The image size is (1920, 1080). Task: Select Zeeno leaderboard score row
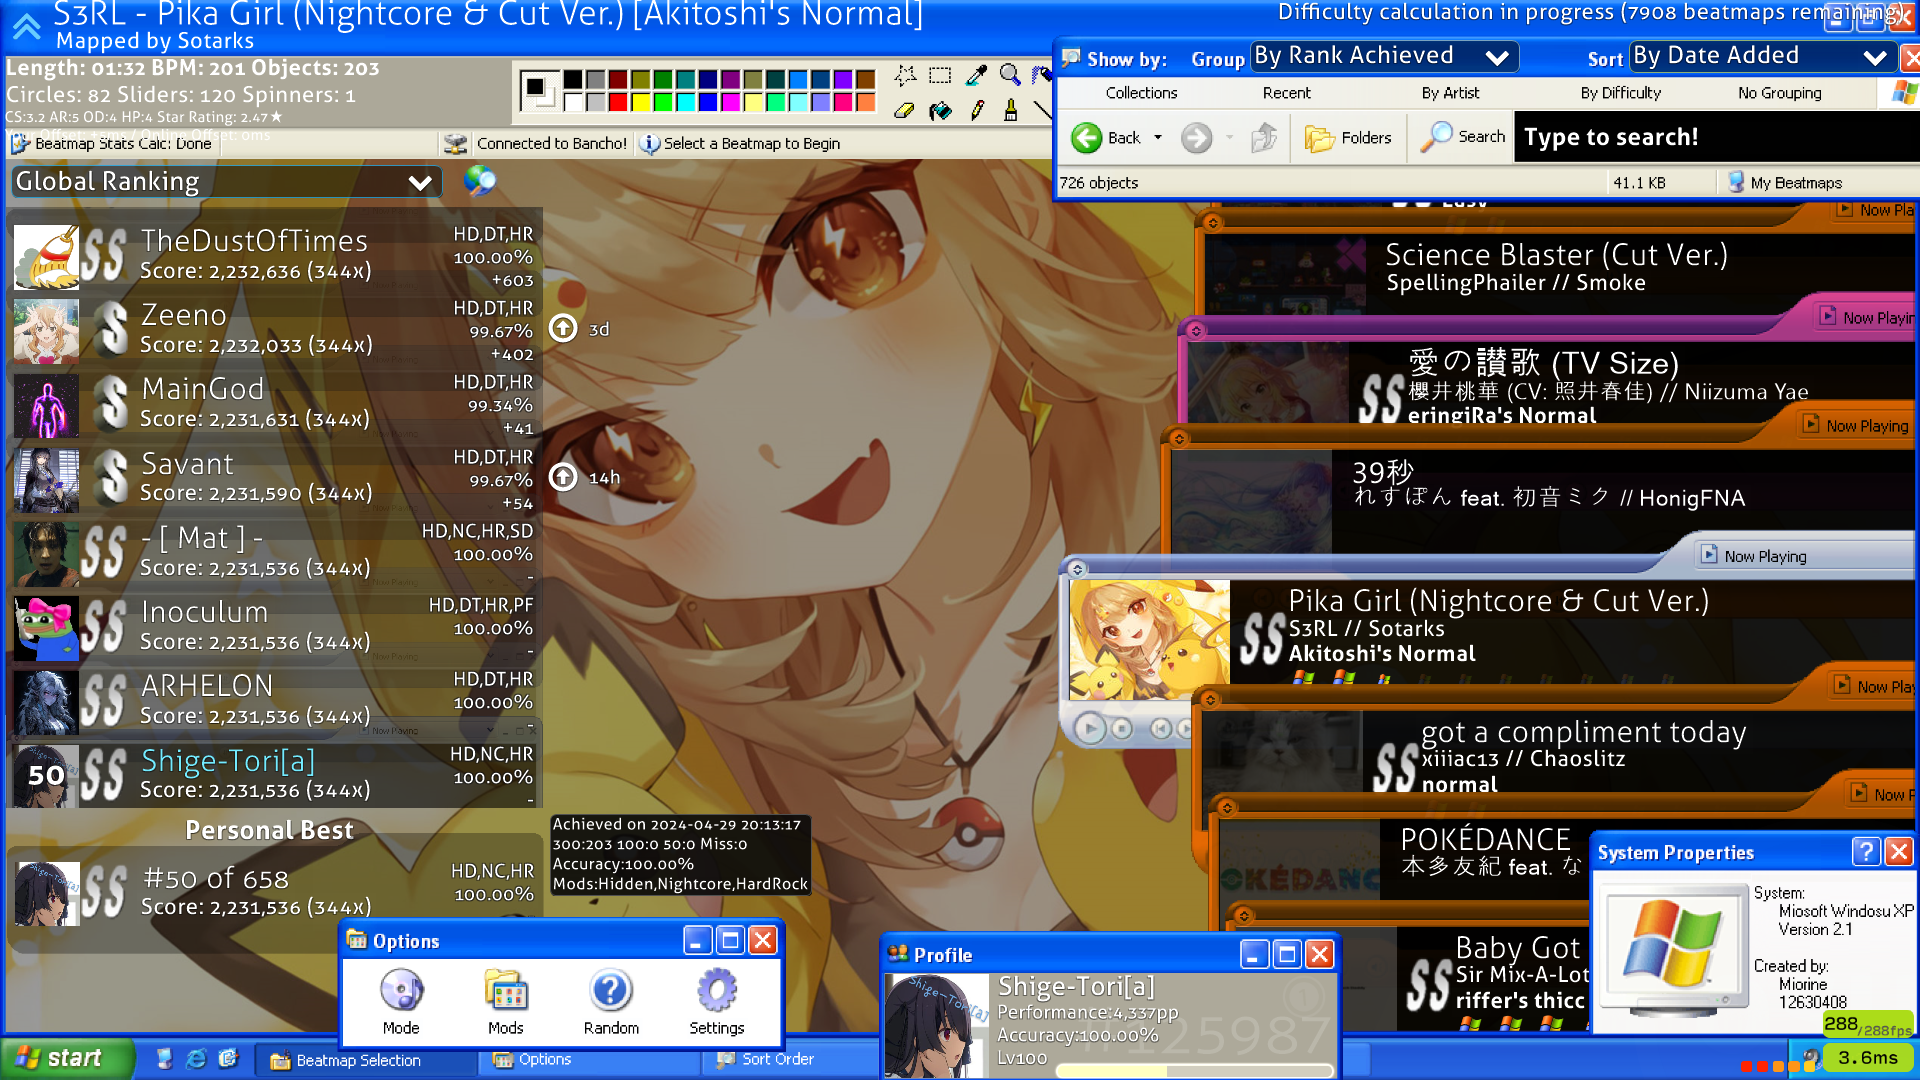(275, 330)
